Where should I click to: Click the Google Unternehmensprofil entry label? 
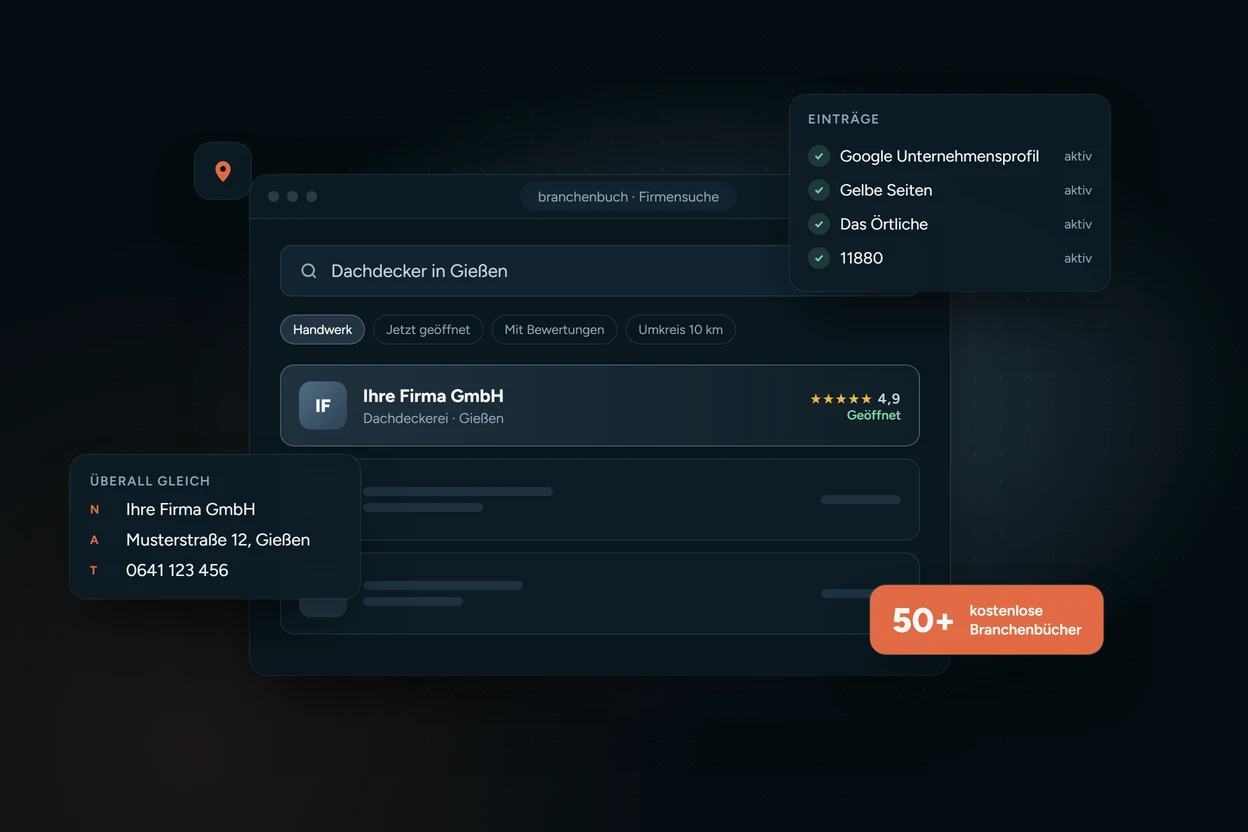pyautogui.click(x=939, y=156)
